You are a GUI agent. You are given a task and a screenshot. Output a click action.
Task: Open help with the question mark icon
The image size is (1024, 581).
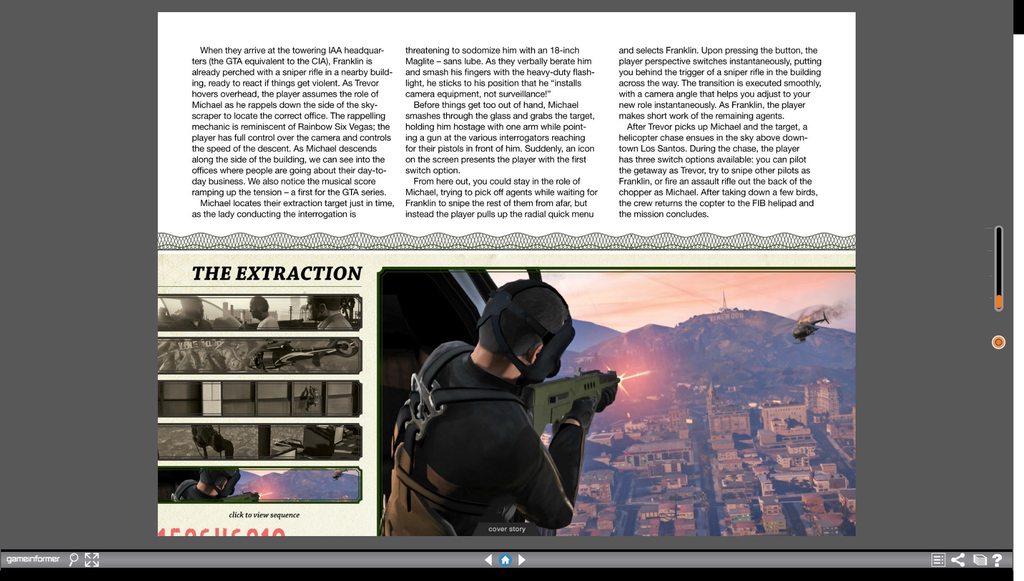tap(997, 560)
